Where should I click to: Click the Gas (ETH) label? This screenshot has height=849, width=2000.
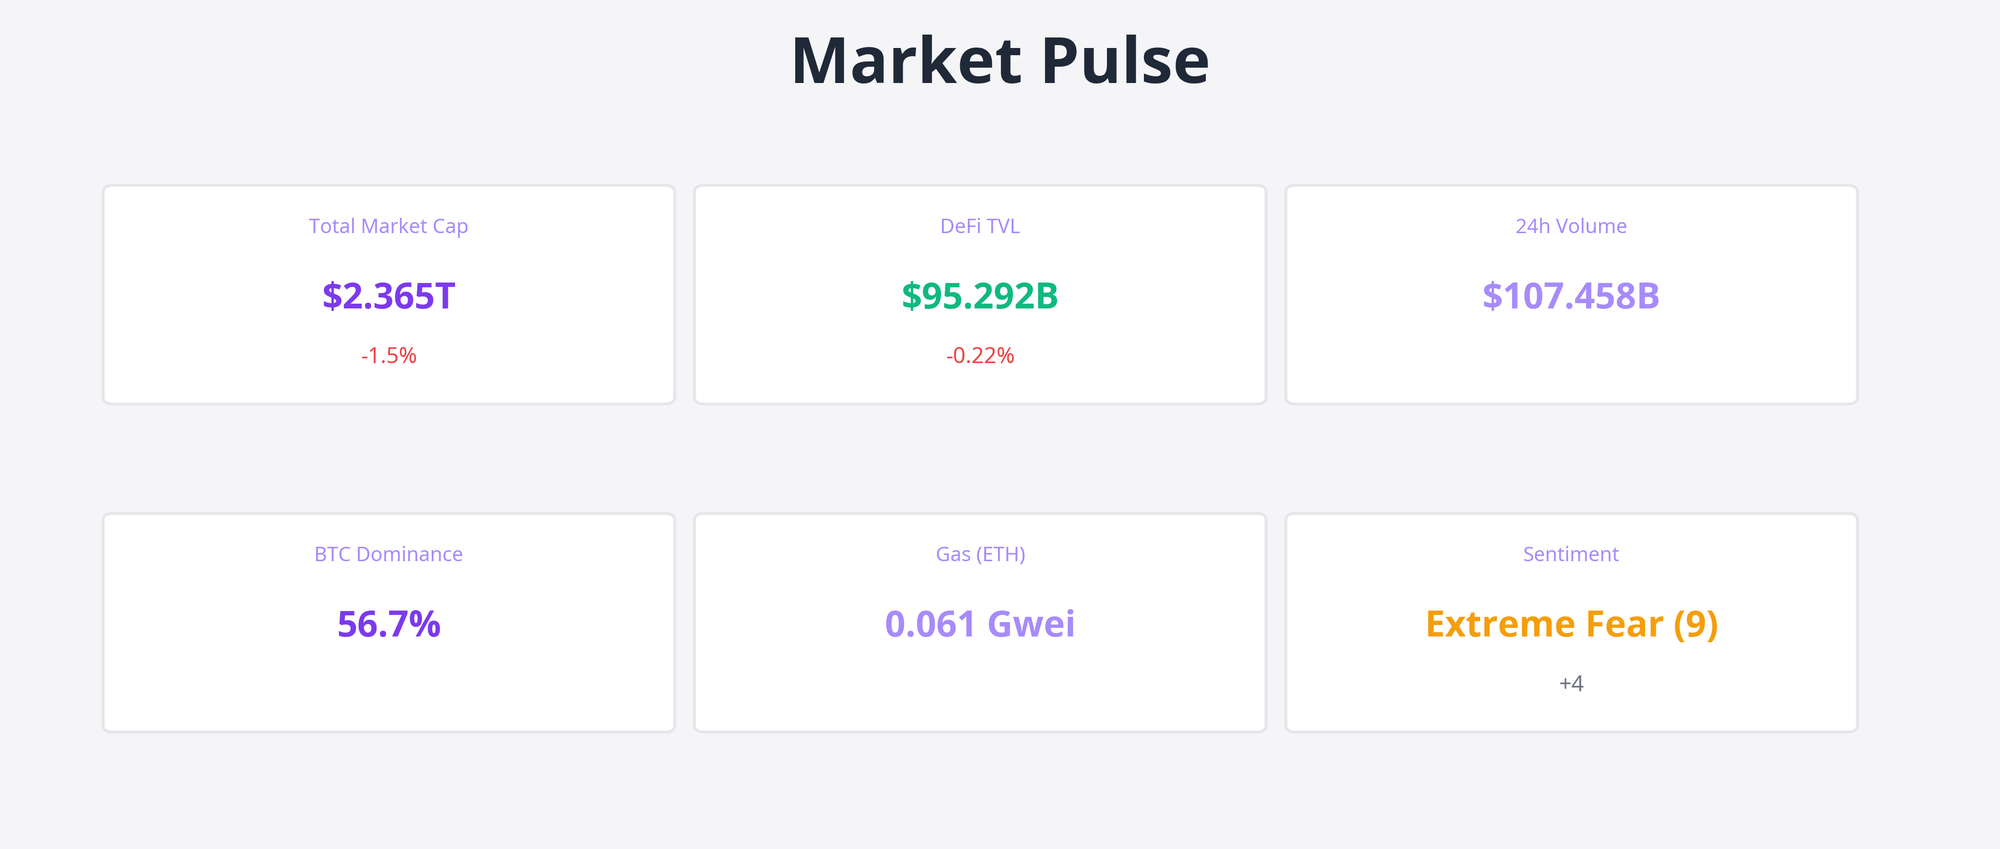[980, 554]
